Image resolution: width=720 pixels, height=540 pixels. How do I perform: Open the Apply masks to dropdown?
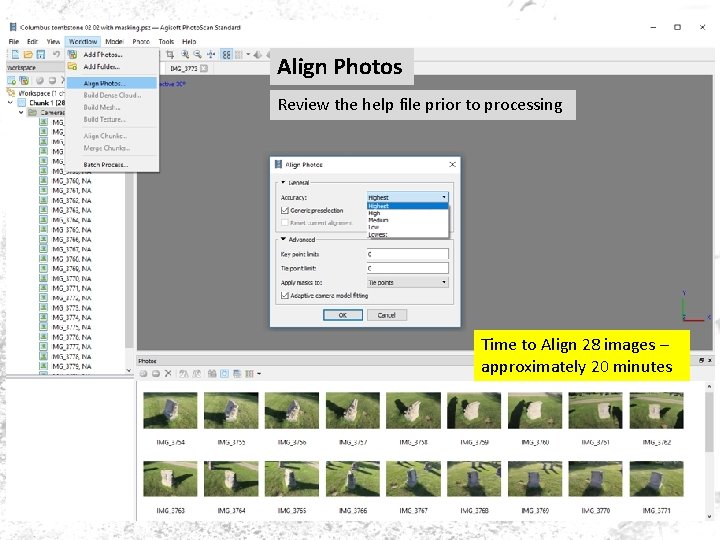407,282
